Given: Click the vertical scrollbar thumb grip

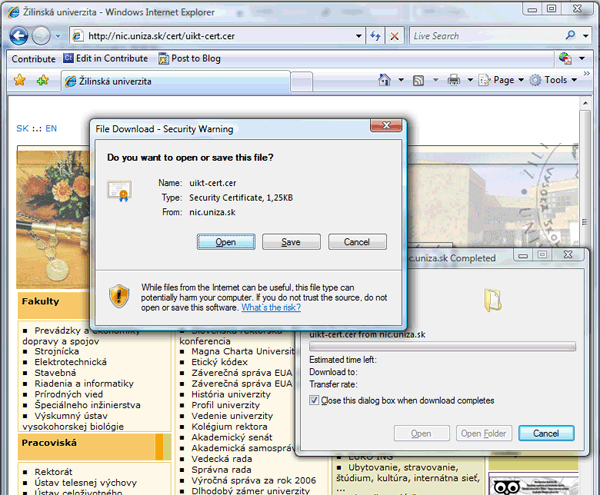Looking at the screenshot, I should click(x=585, y=222).
